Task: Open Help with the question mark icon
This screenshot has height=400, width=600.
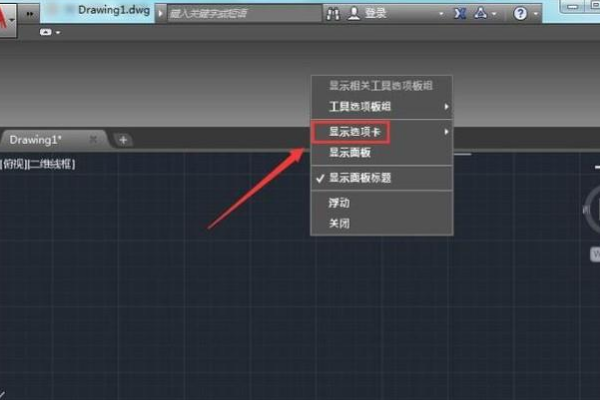Action: coord(520,14)
